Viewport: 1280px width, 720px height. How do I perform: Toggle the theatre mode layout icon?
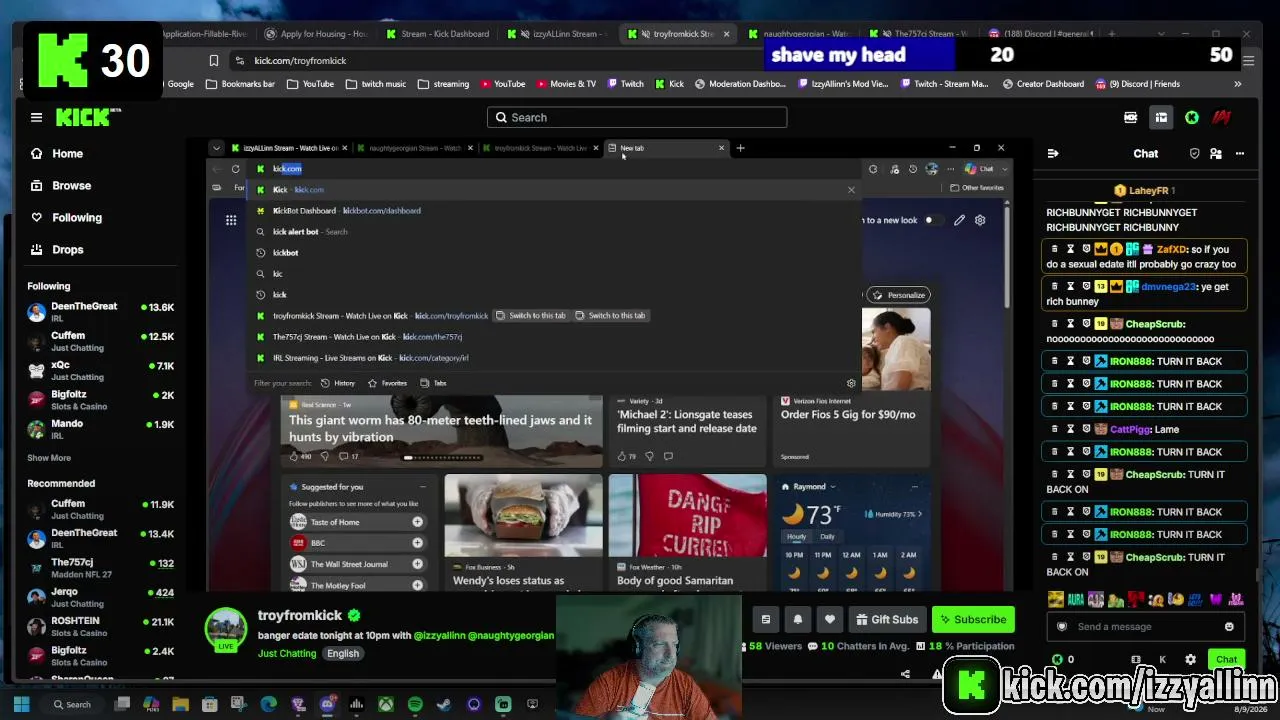coord(1161,117)
